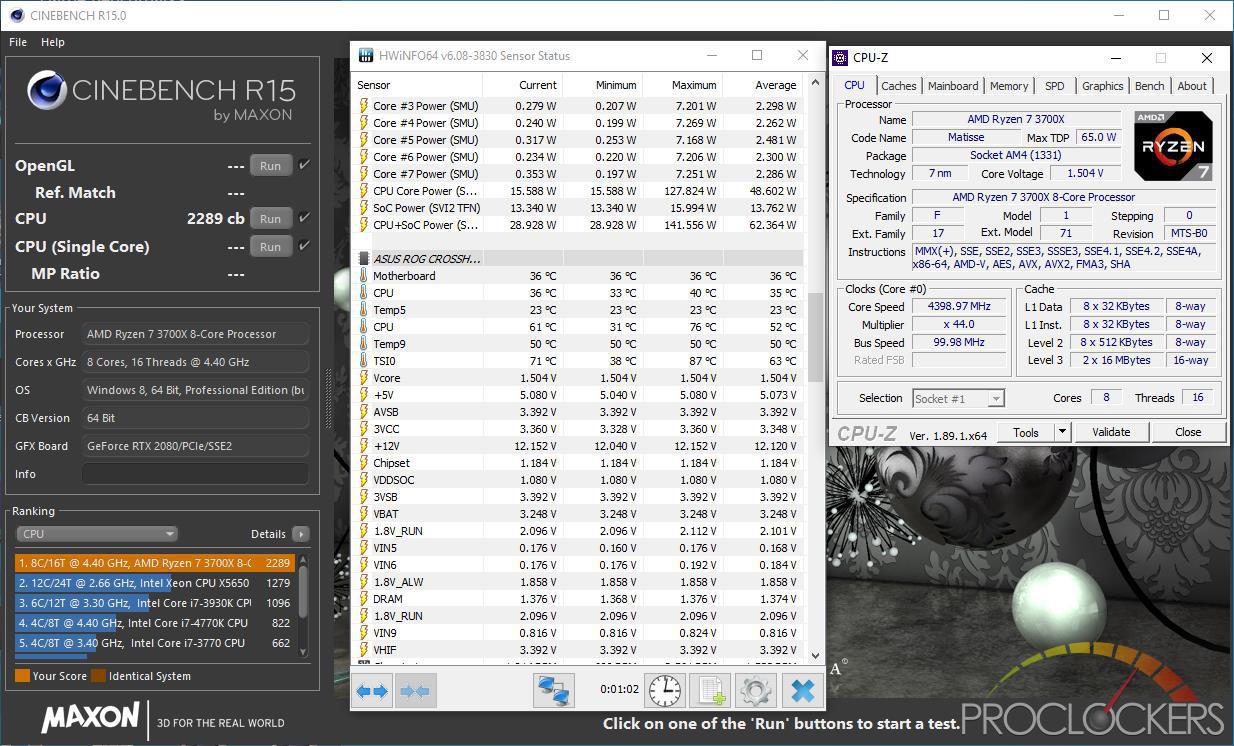Run the CPU multi-core test in Cinebench
This screenshot has height=746, width=1234.
tap(270, 219)
